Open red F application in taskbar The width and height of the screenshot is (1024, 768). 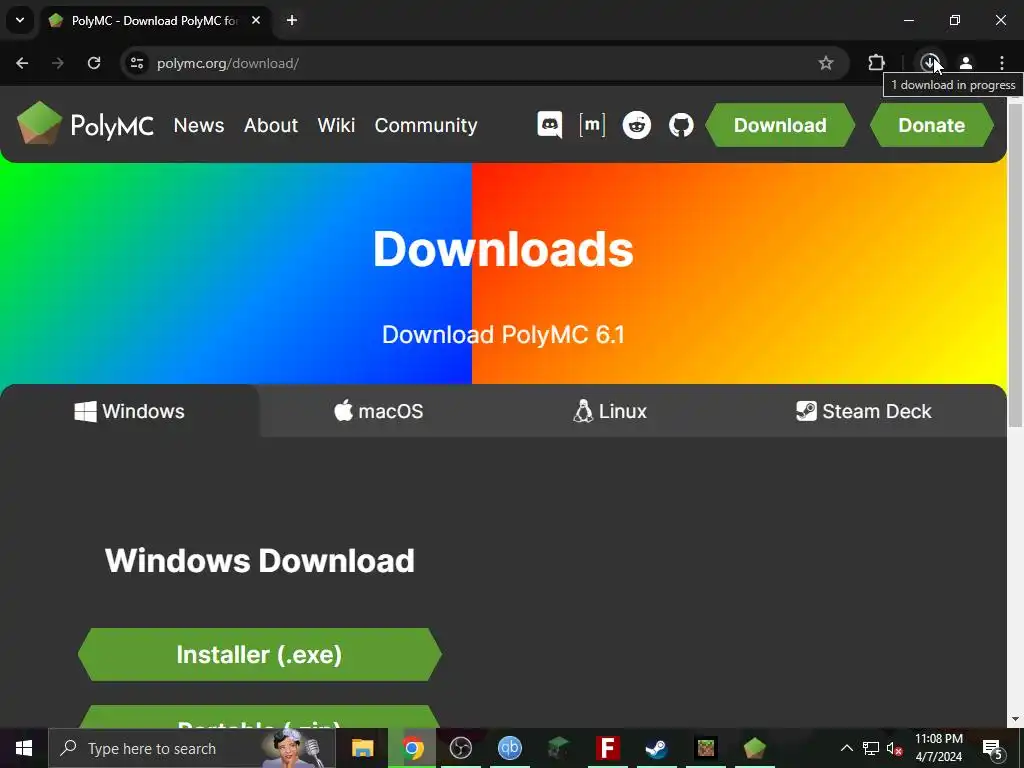607,748
